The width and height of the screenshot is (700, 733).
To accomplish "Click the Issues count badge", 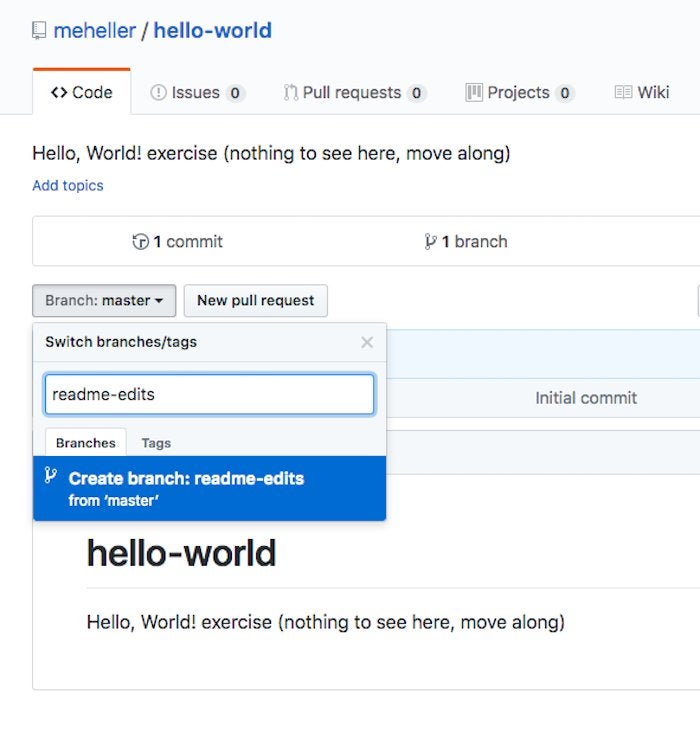I will tap(235, 93).
